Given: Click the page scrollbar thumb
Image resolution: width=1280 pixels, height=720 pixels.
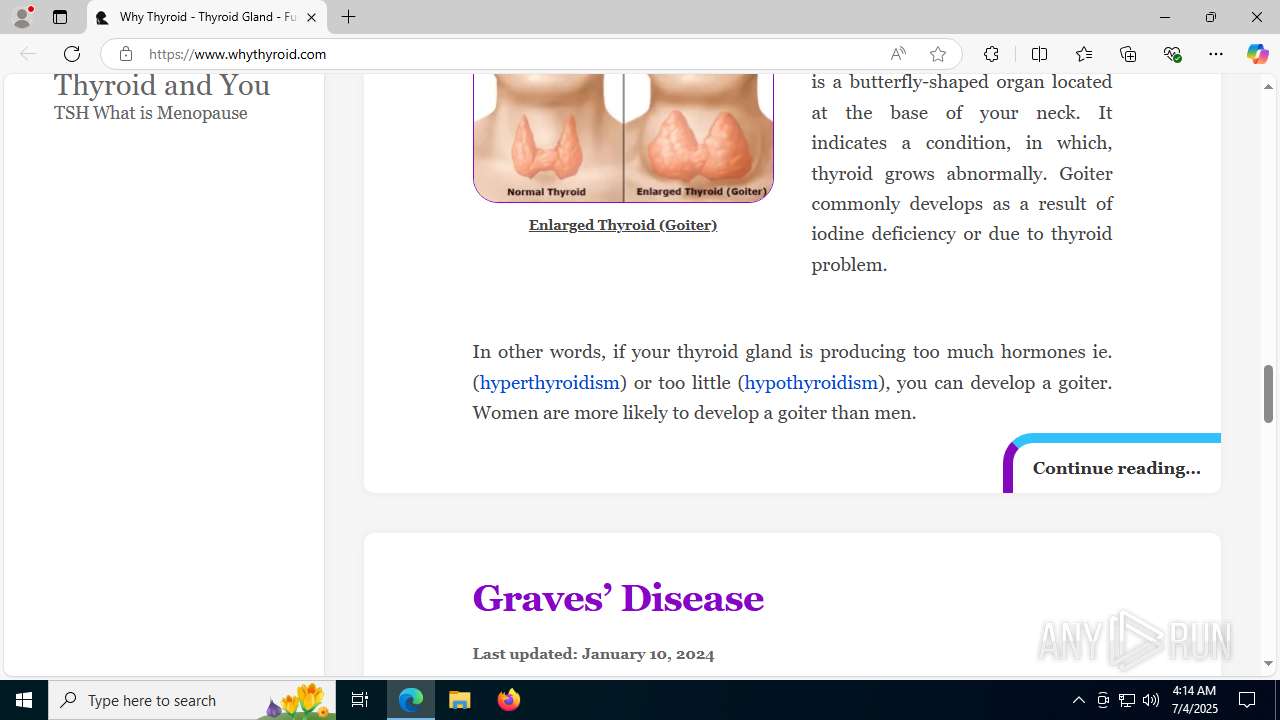Looking at the screenshot, I should [x=1268, y=393].
